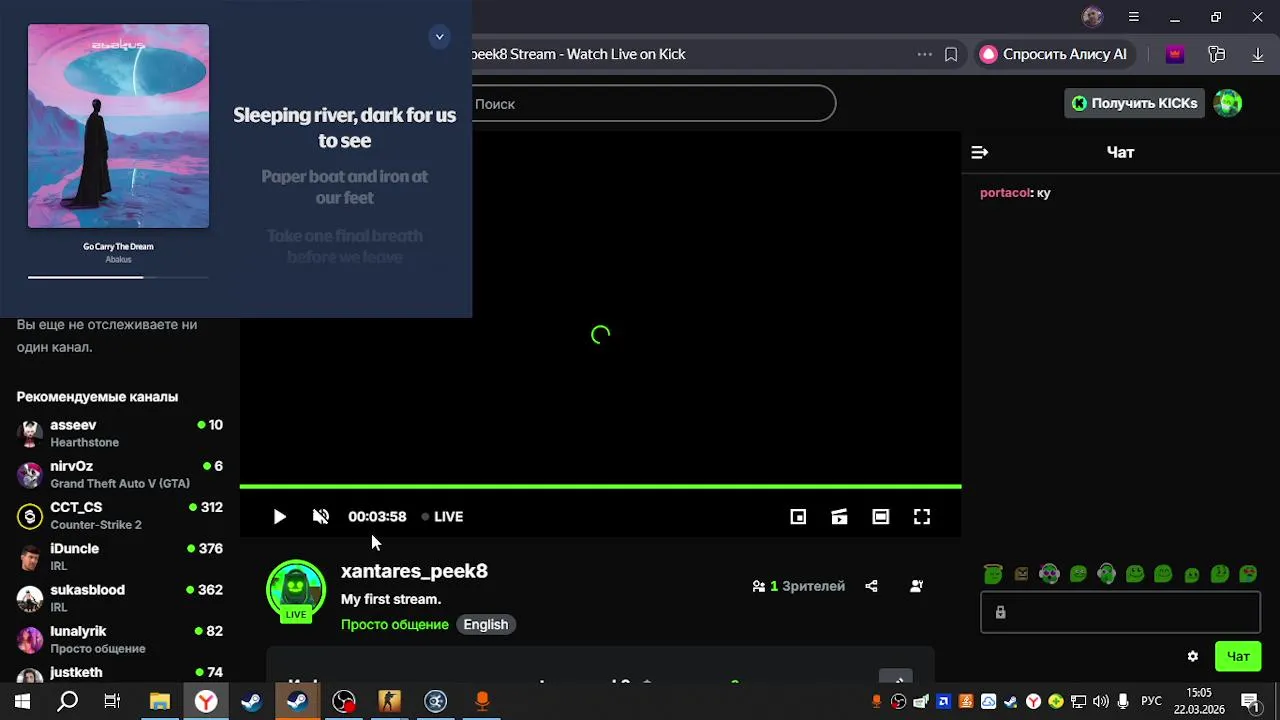Open recommended channel CCT_CS
1280x720 pixels.
click(120, 516)
